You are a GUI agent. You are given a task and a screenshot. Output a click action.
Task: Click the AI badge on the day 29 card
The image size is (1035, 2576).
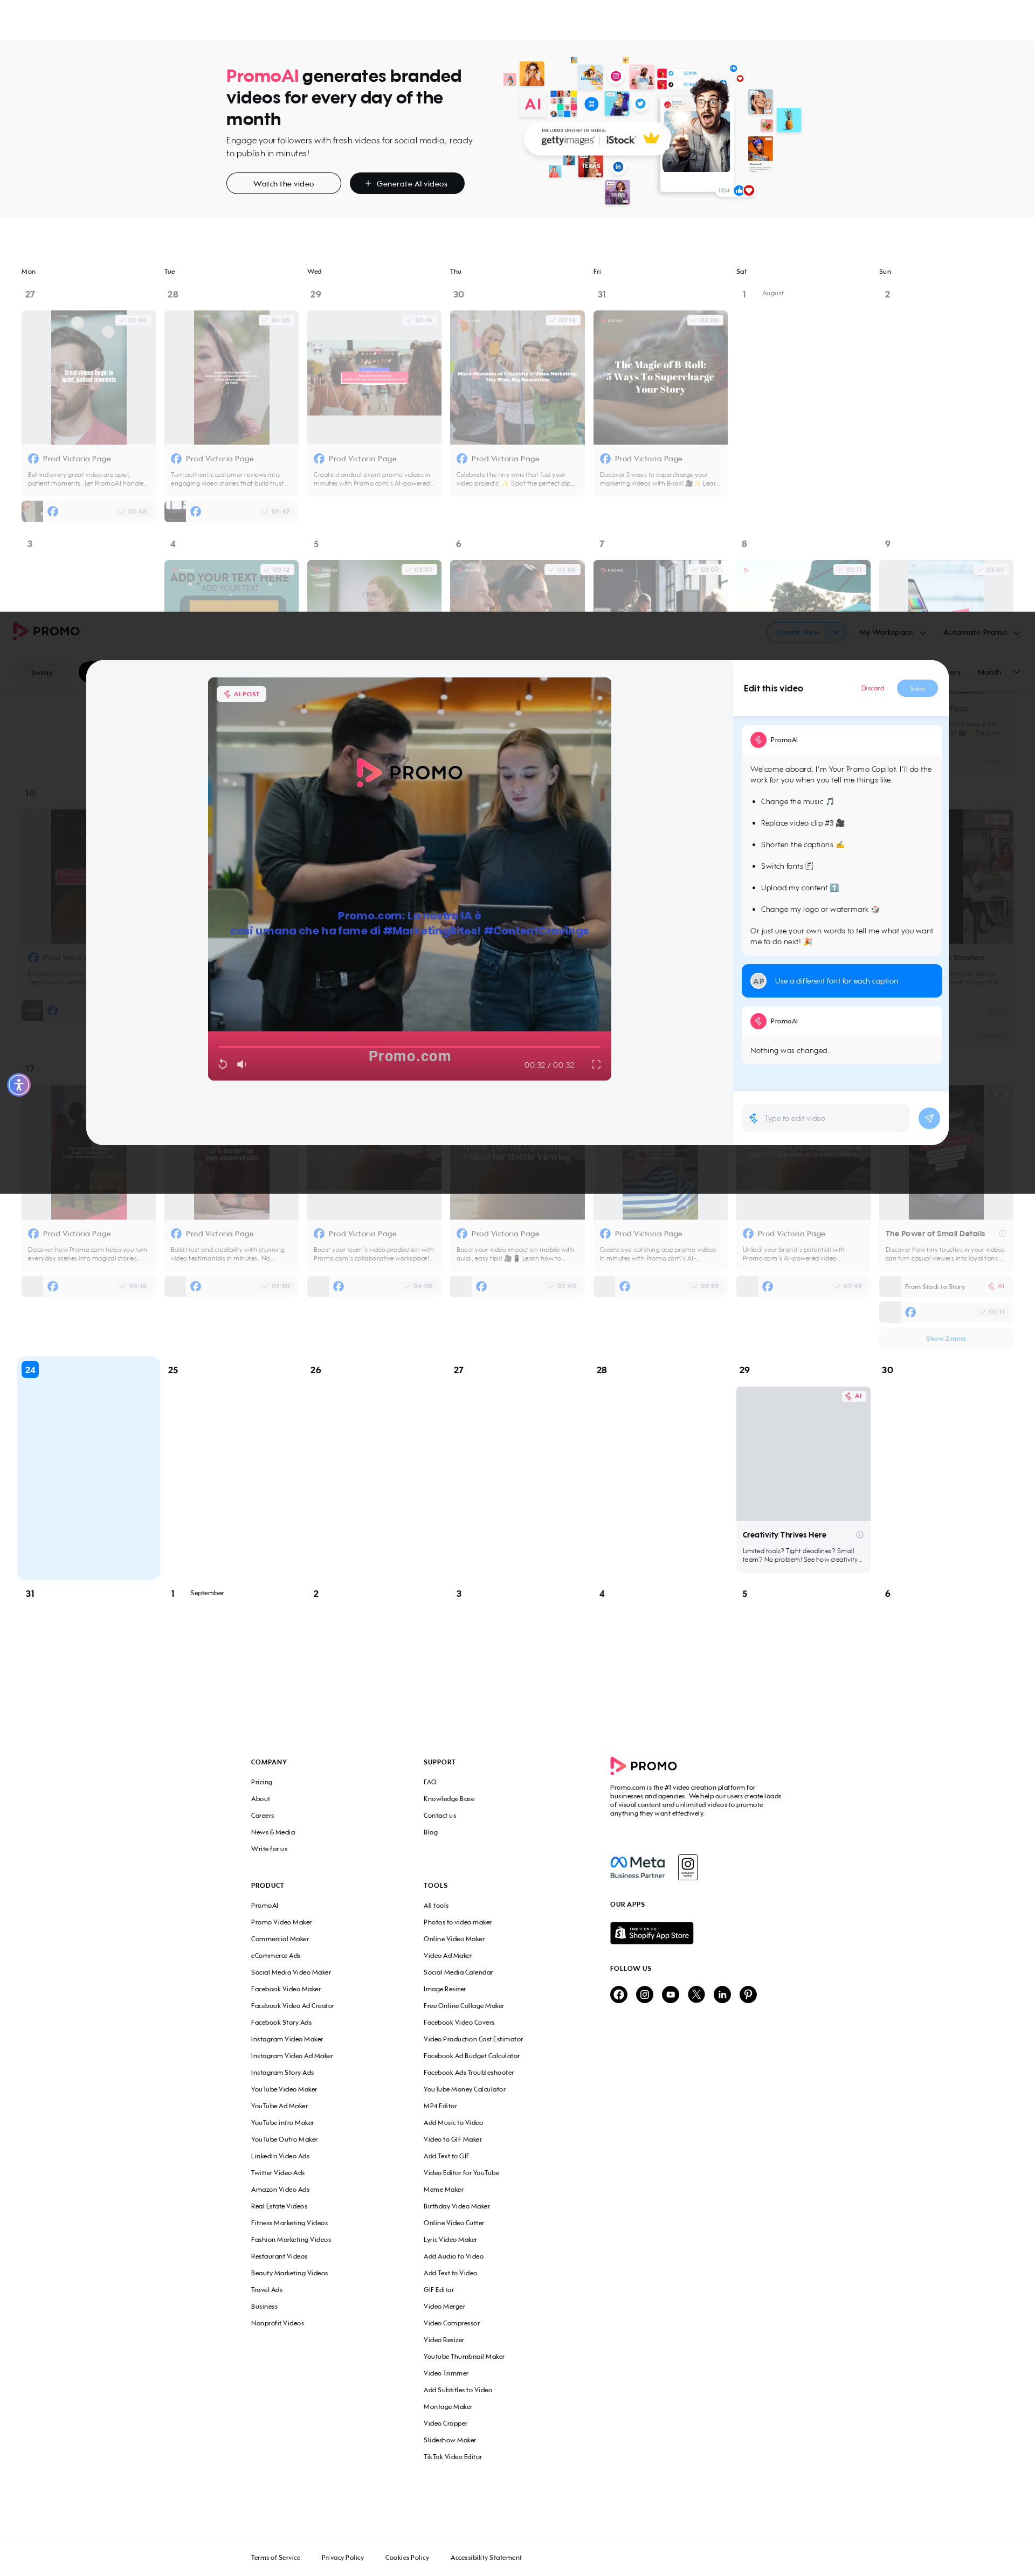pyautogui.click(x=854, y=1396)
